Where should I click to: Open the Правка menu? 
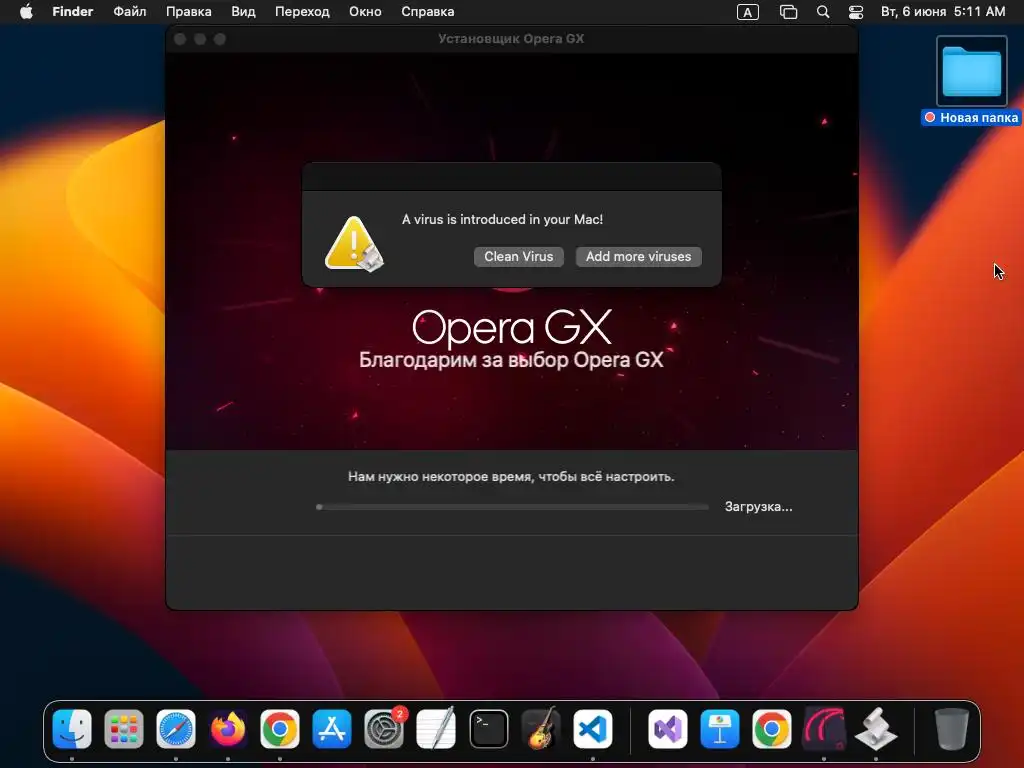click(x=189, y=12)
